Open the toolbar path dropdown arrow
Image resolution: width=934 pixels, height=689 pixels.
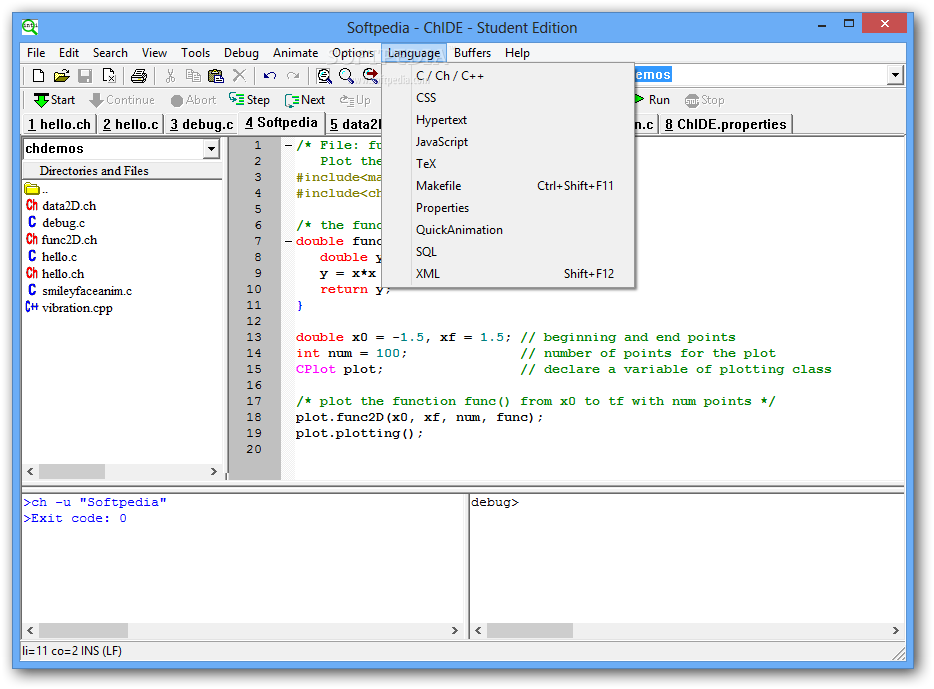tap(895, 75)
